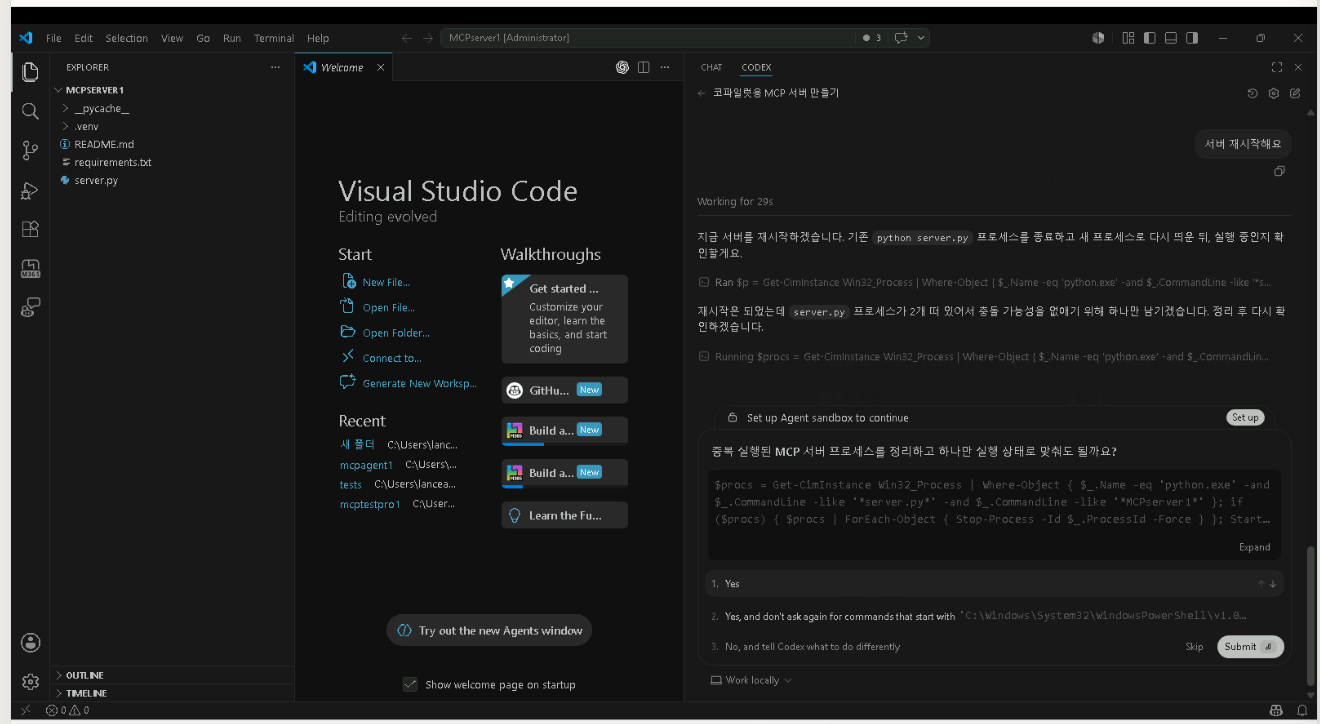The height and width of the screenshot is (724, 1320).
Task: Toggle Secondary Side Bar visibility
Action: point(1191,38)
